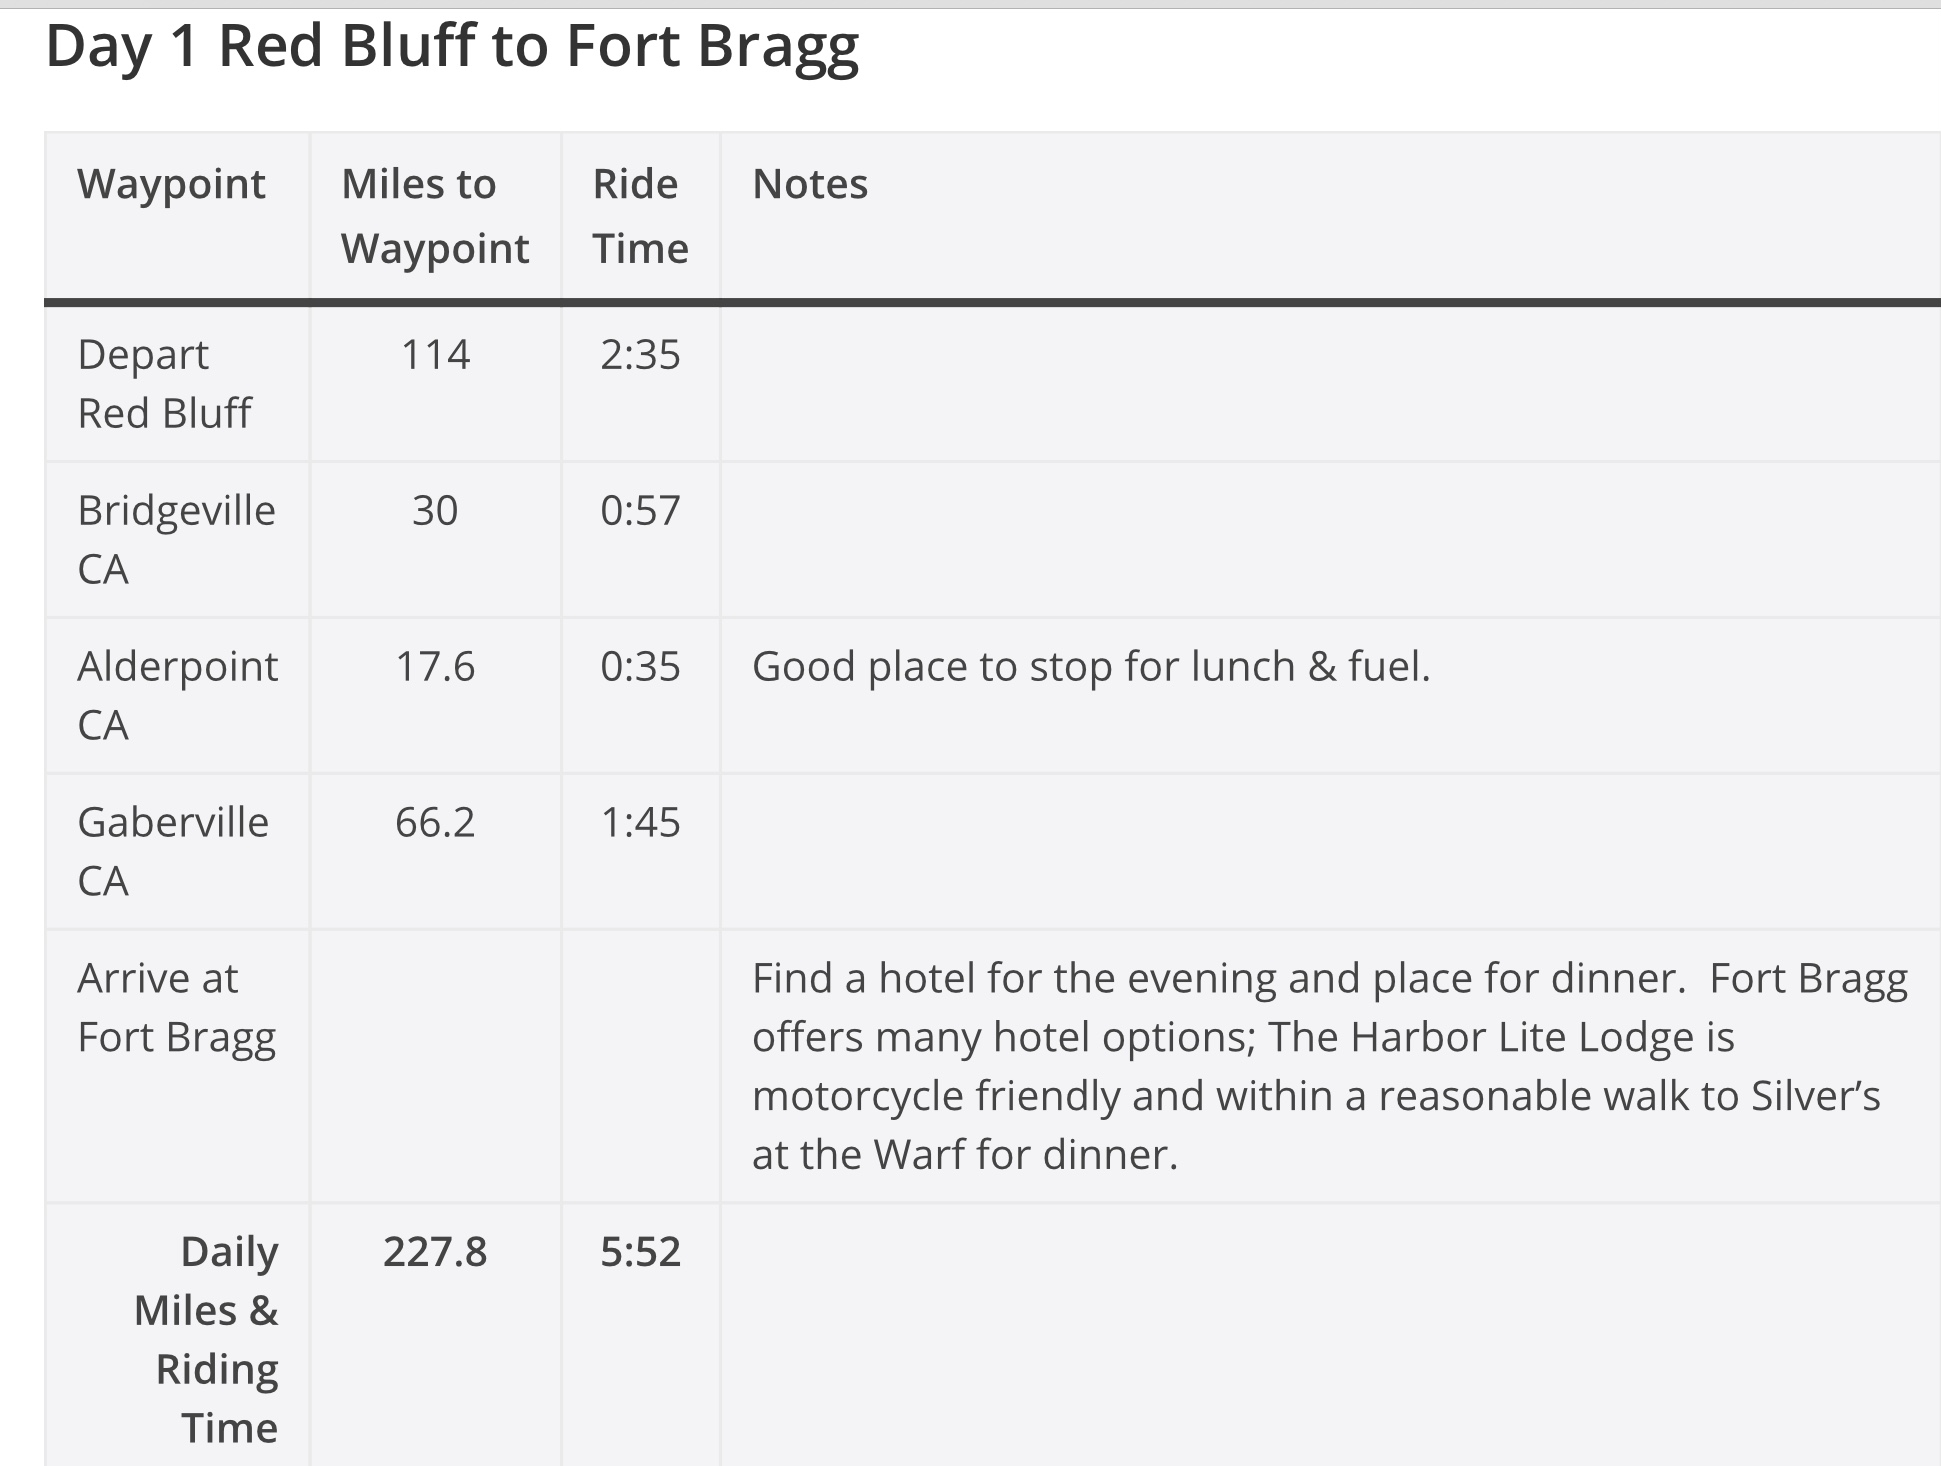
Task: Click the Notes column header
Action: point(810,184)
